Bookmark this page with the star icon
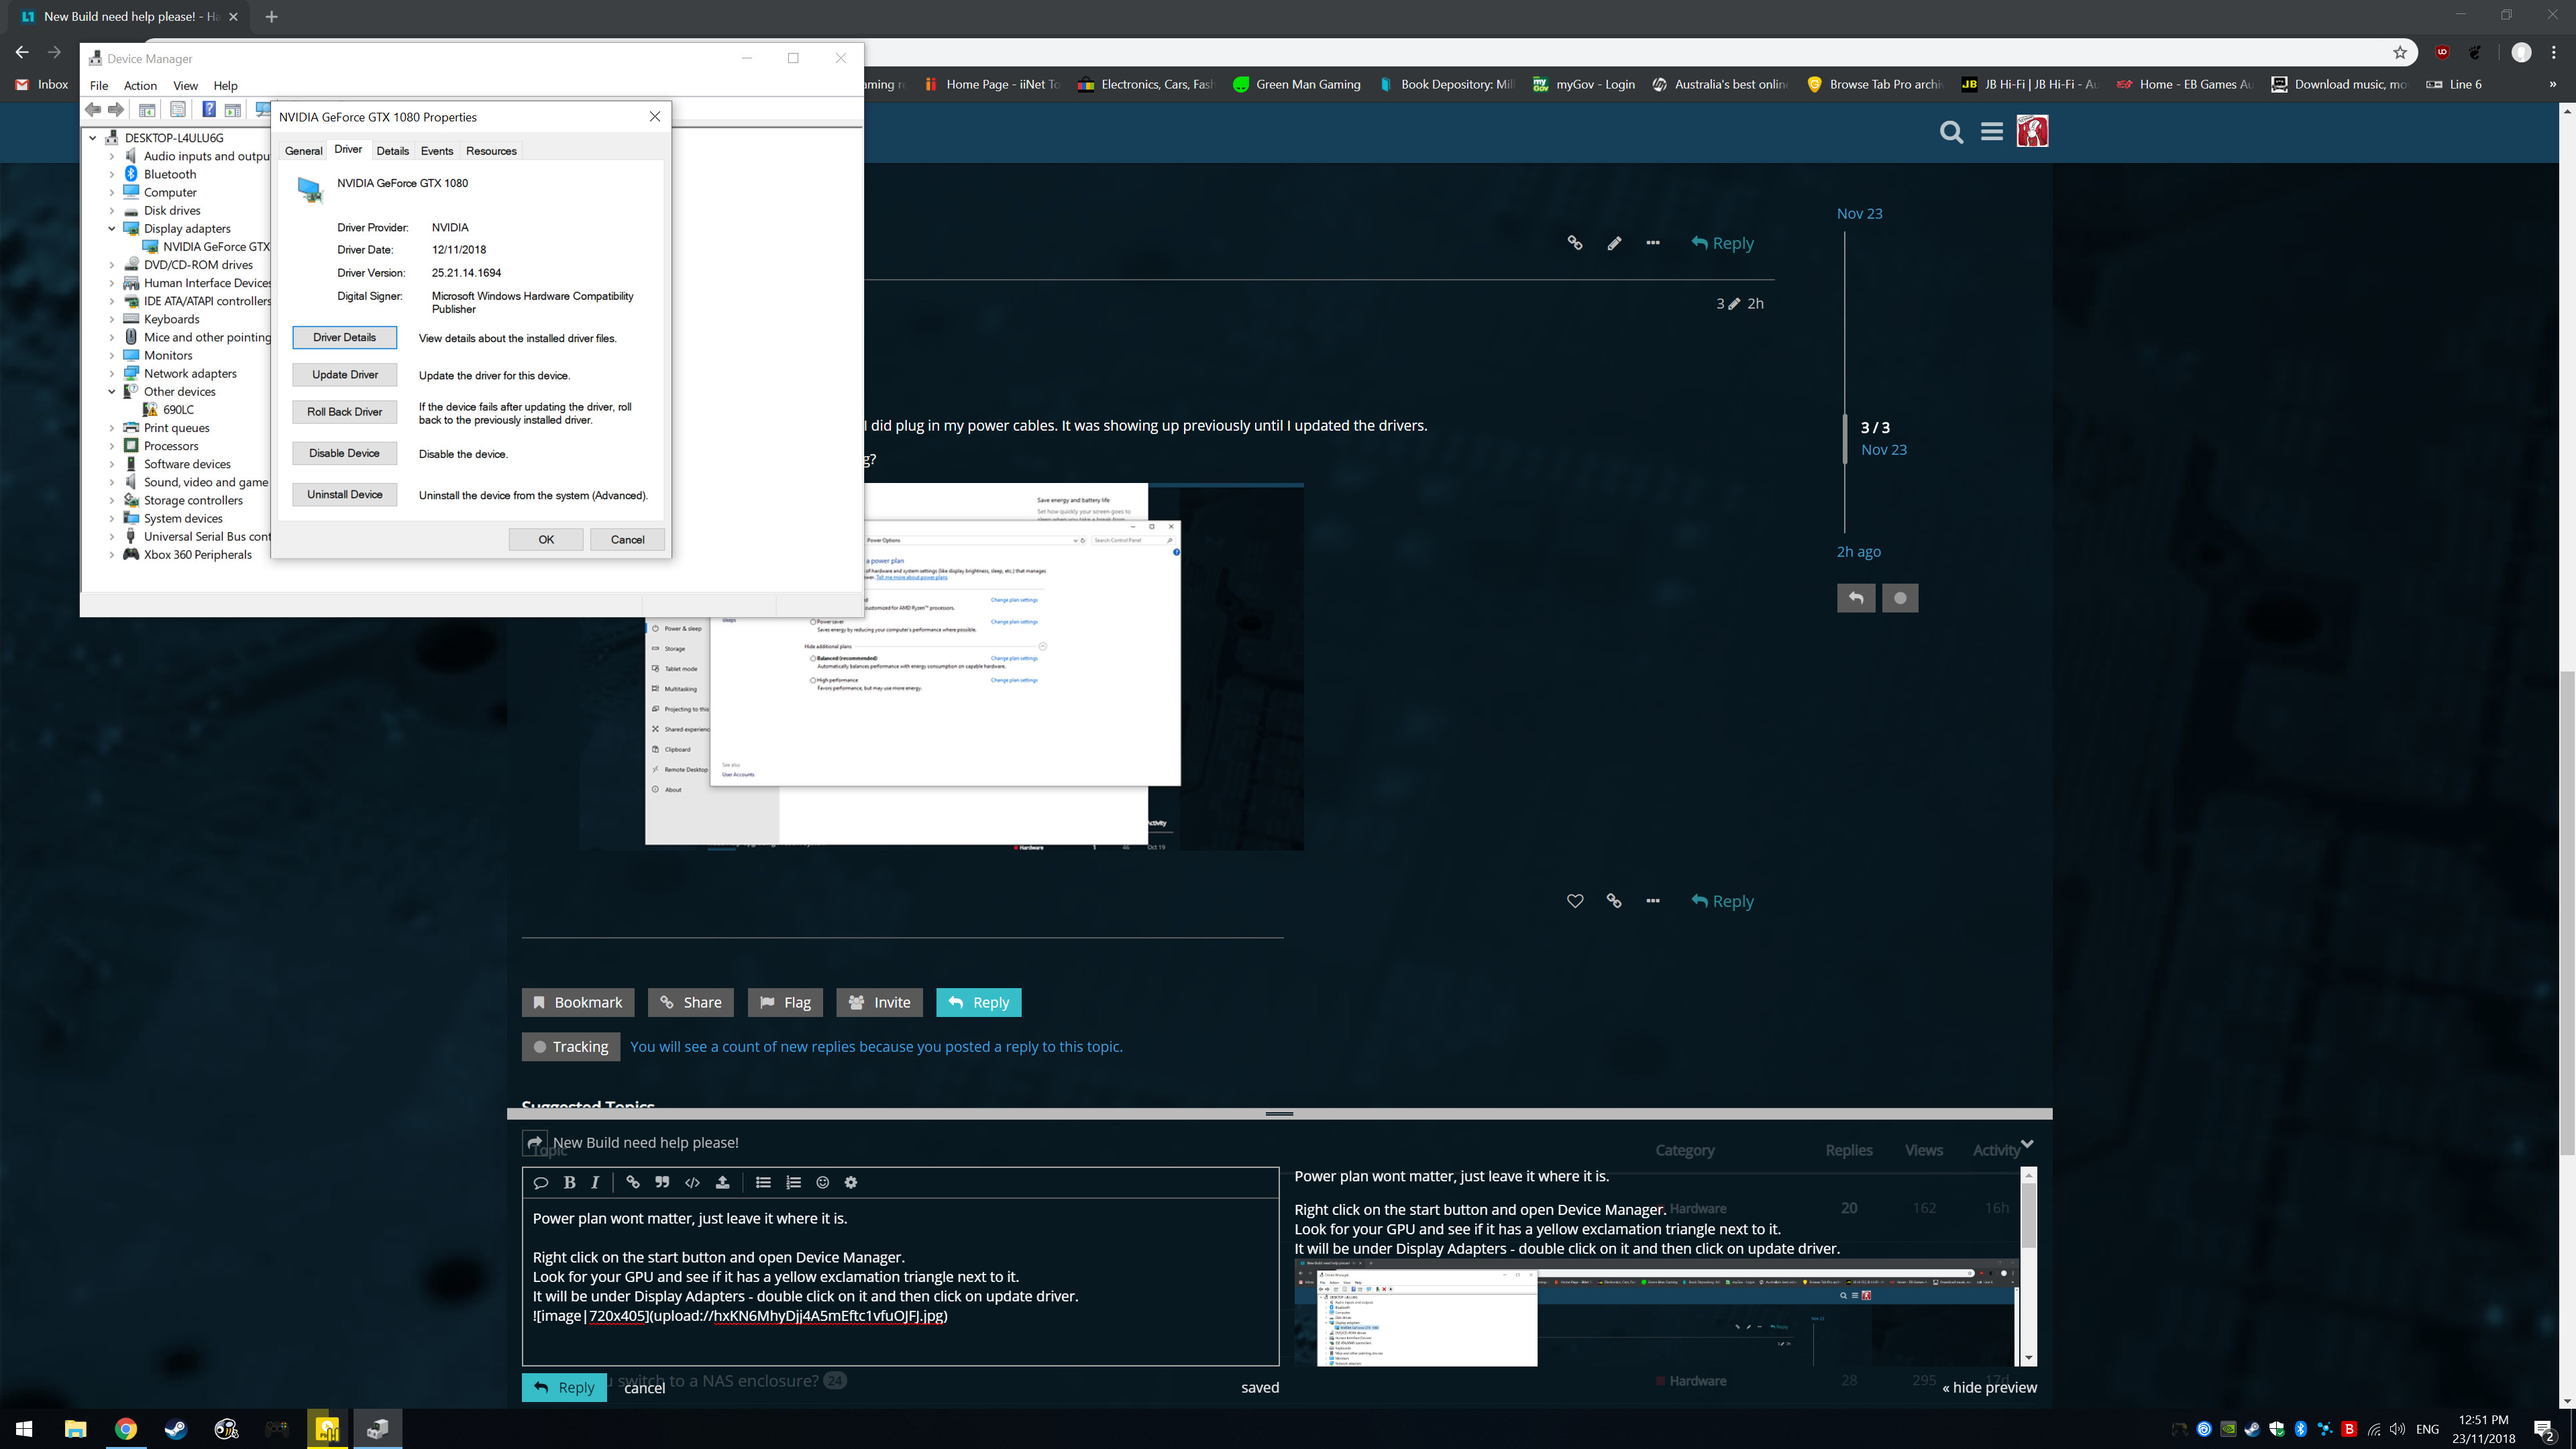 tap(2400, 53)
